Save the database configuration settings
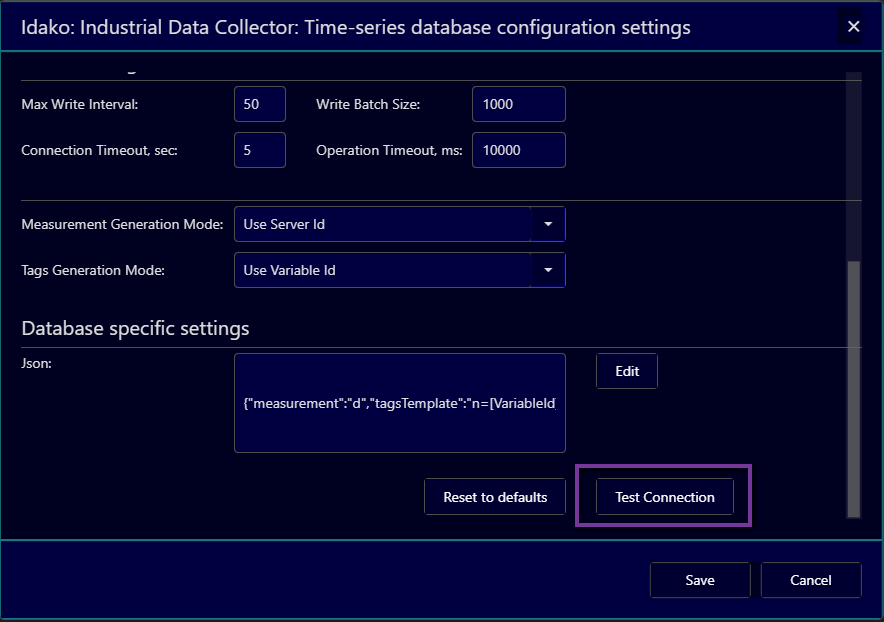The height and width of the screenshot is (622, 884). [700, 580]
